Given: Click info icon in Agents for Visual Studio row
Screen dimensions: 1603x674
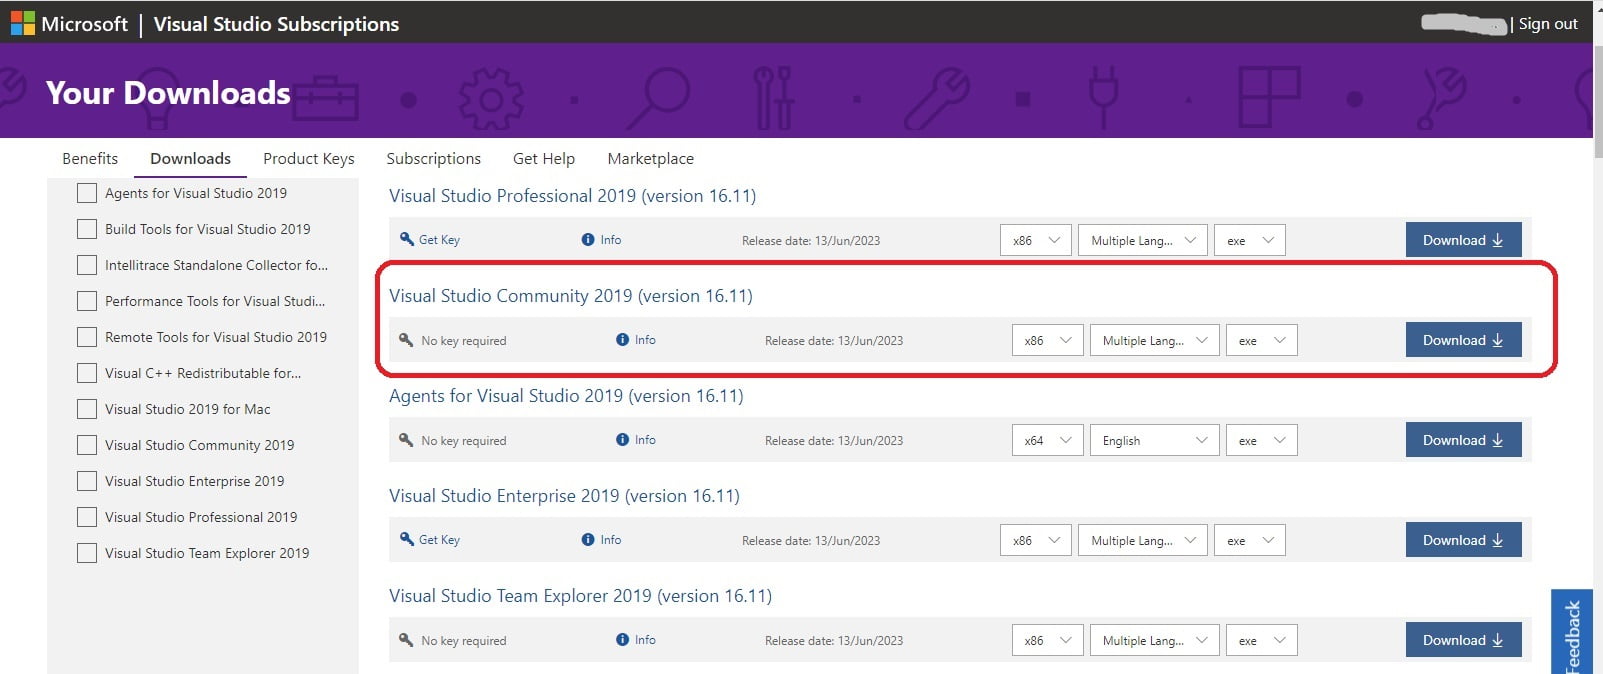Looking at the screenshot, I should [x=623, y=440].
